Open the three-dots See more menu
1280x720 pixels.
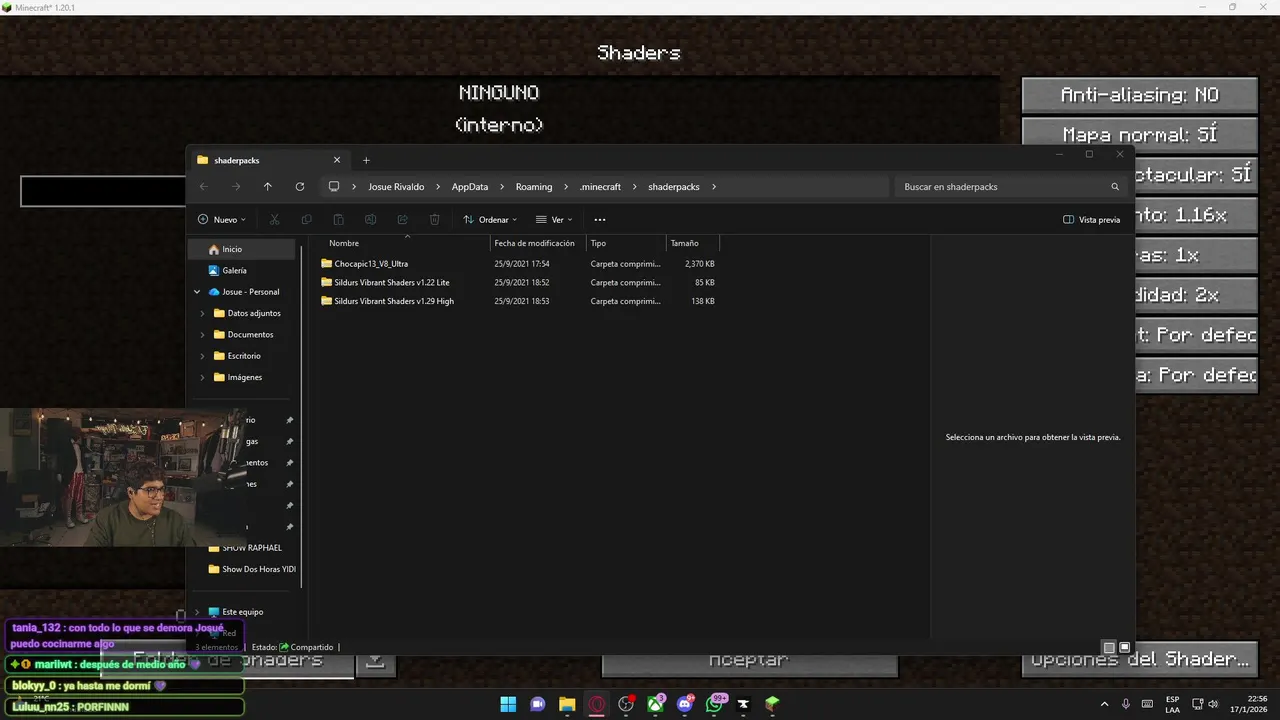click(x=600, y=219)
